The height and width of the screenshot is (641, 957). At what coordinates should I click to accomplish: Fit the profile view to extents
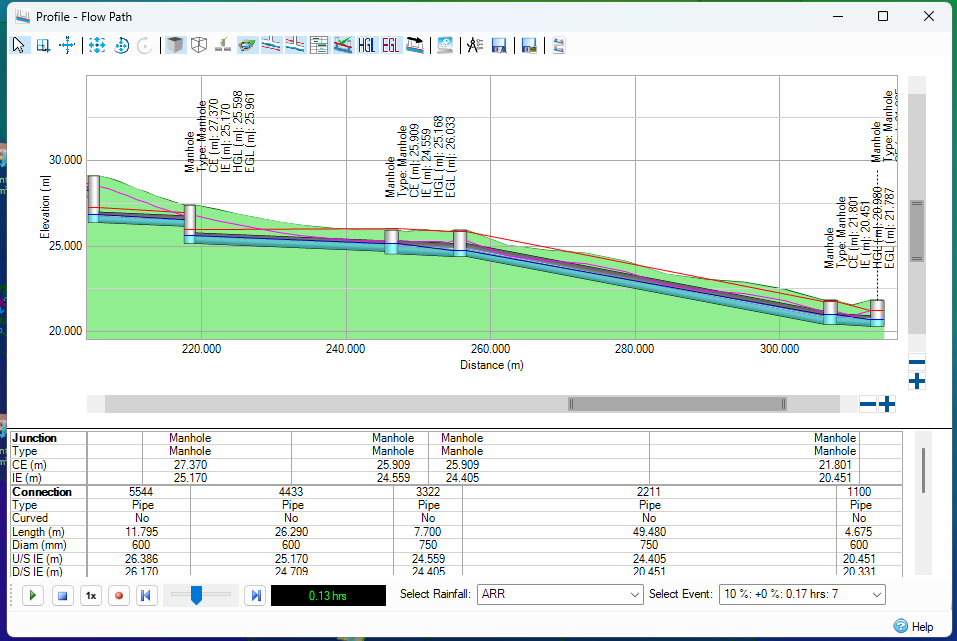[x=97, y=44]
